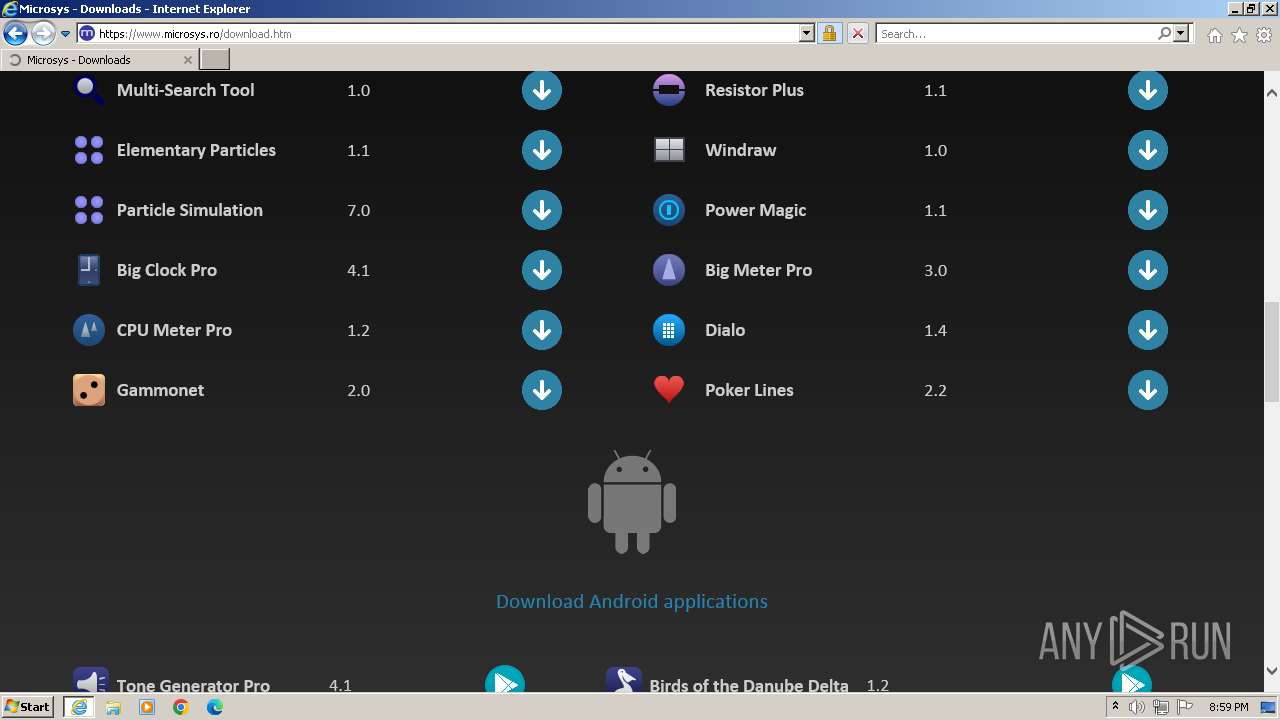Download Big Meter Pro via its arrow button
The image size is (1280, 720).
pos(1147,270)
